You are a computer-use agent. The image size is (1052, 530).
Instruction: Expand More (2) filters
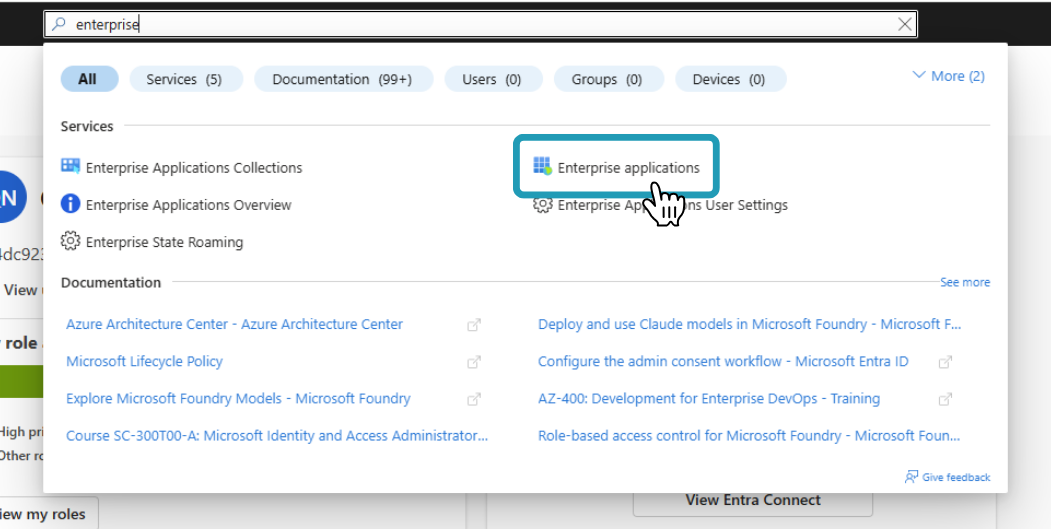(x=949, y=76)
